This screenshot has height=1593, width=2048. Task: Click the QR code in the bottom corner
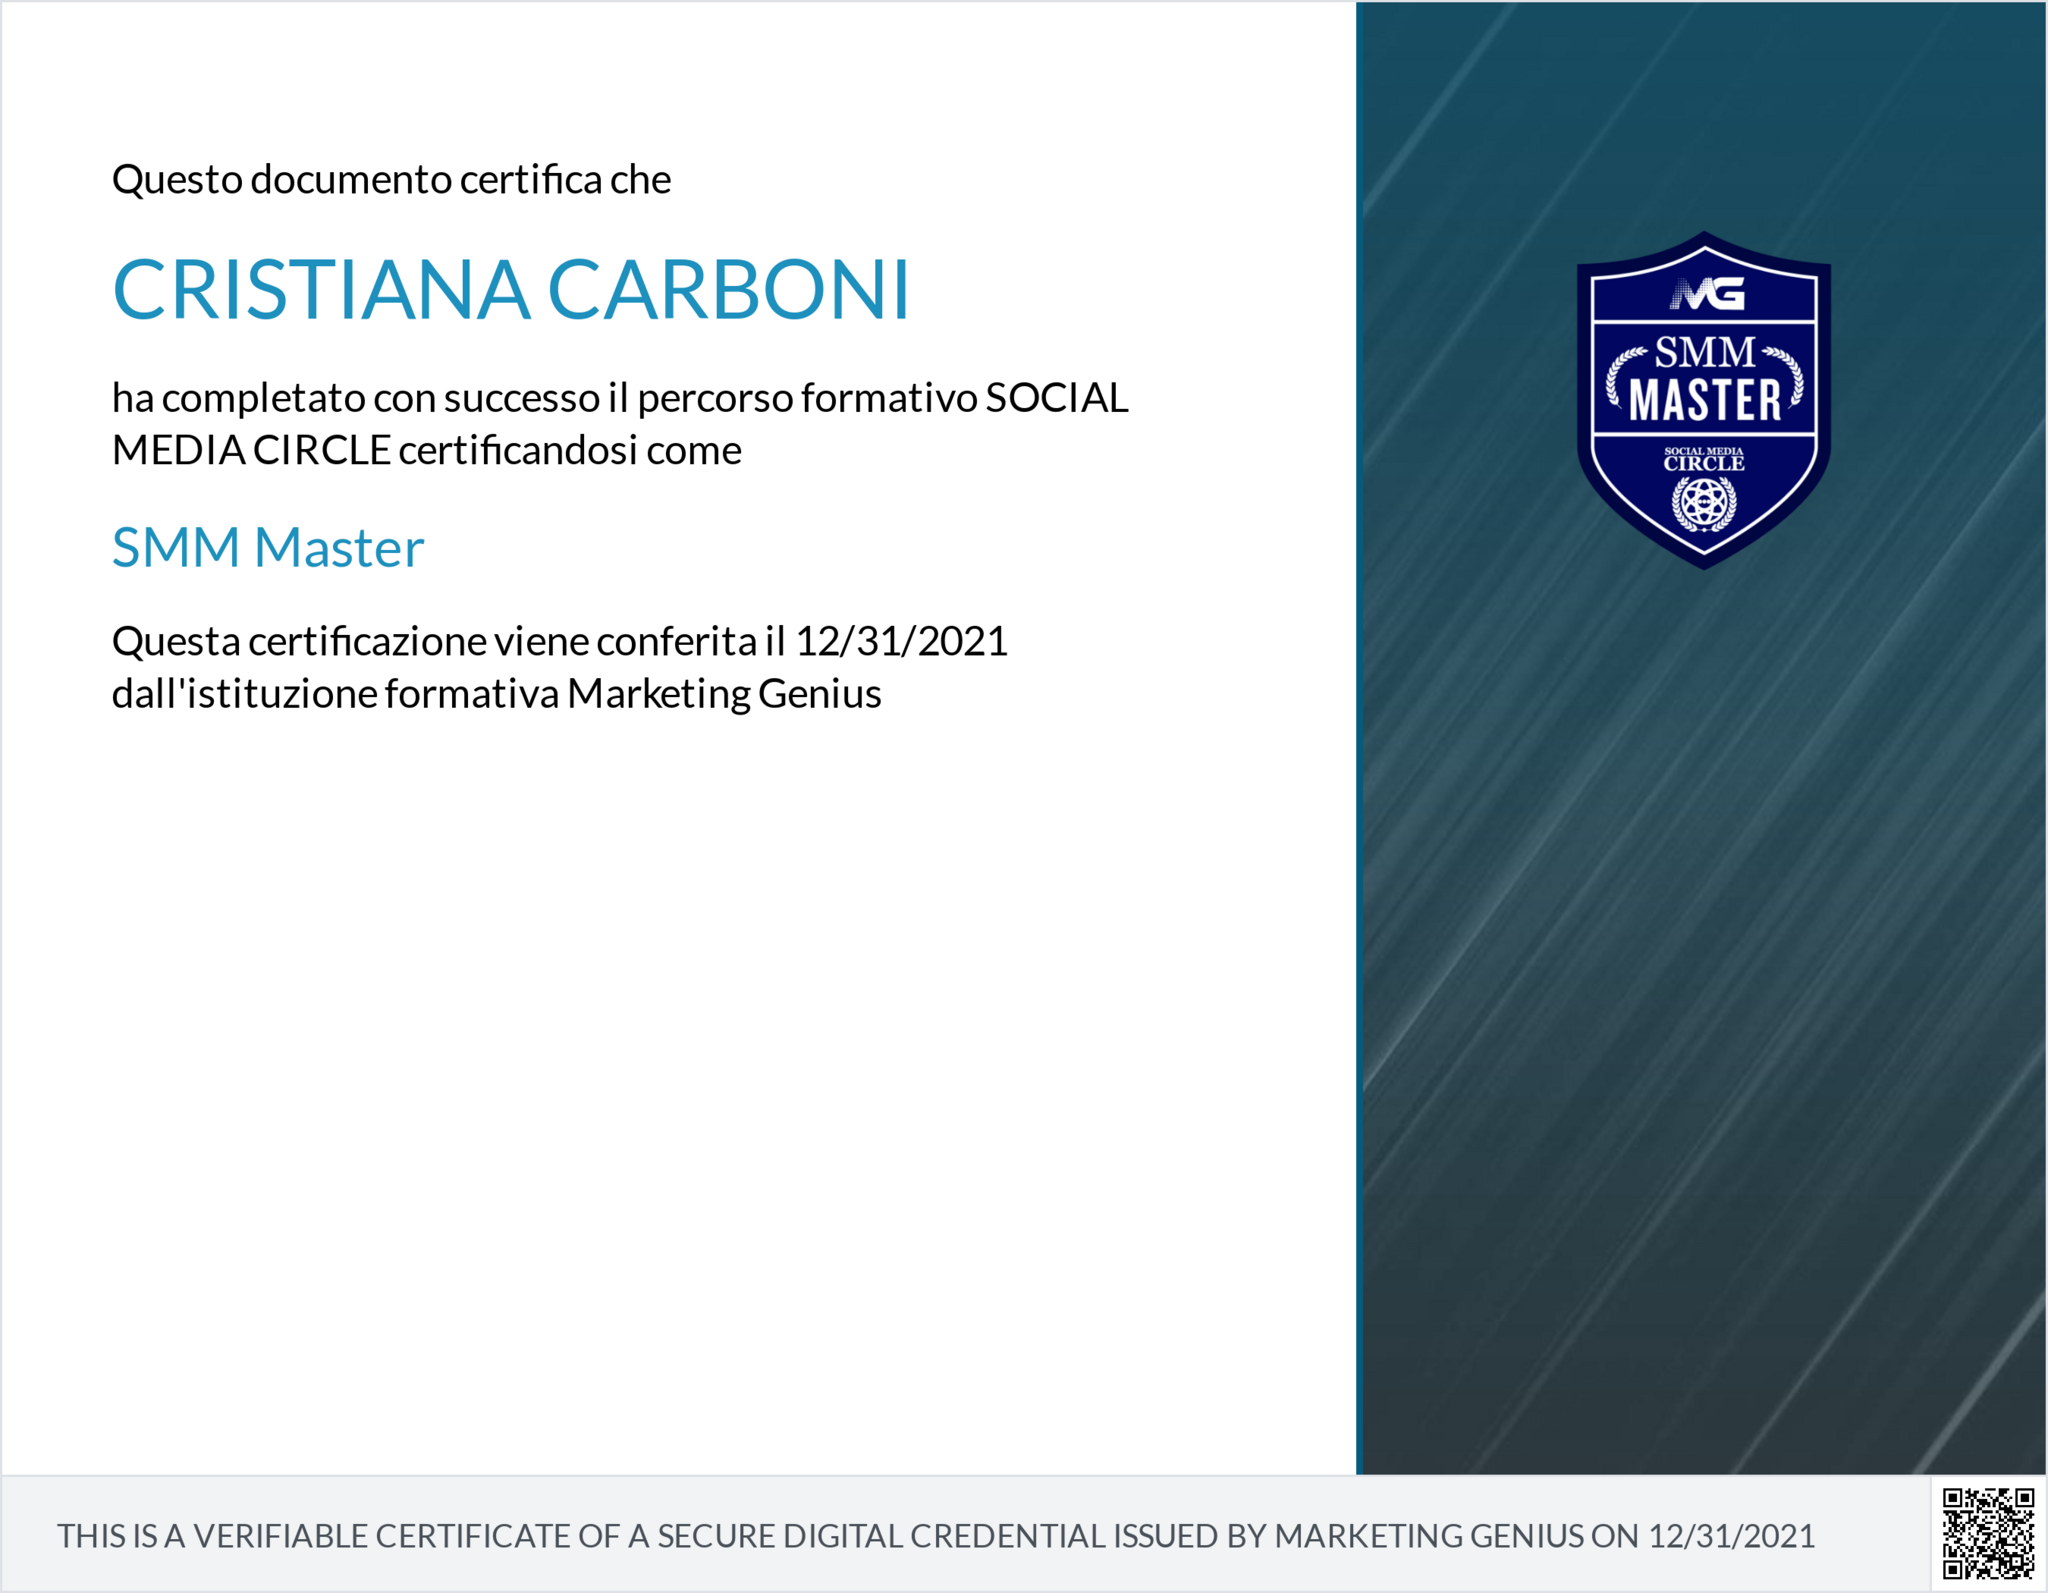click(1987, 1533)
